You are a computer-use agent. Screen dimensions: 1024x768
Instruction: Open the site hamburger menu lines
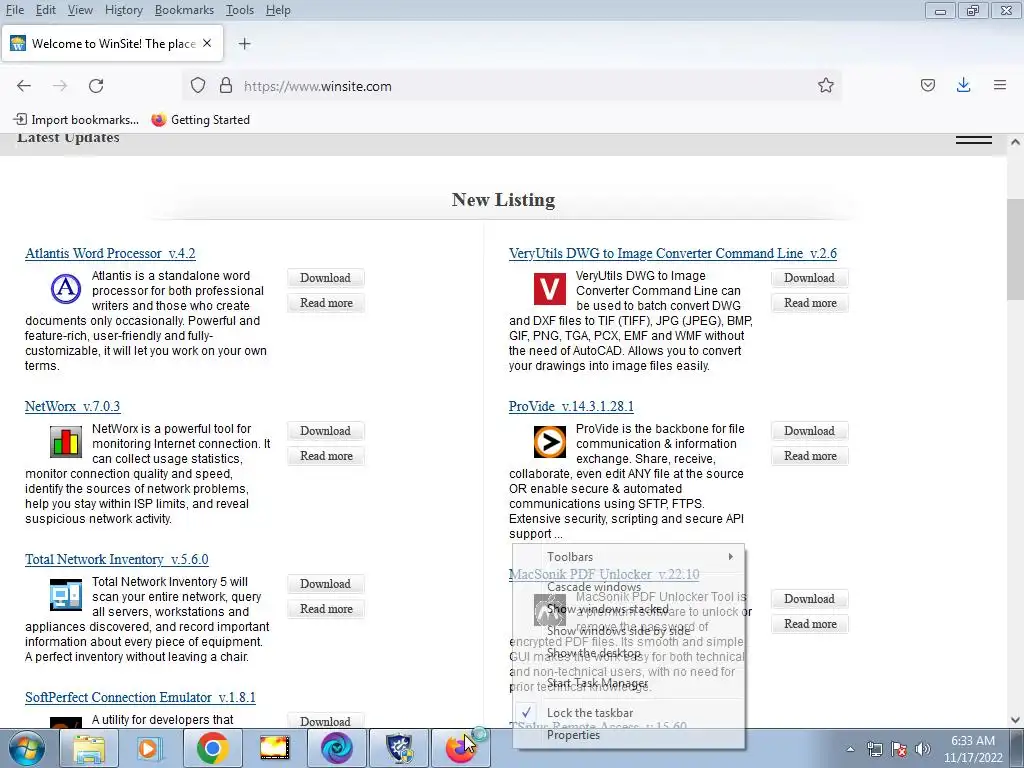[x=974, y=140]
